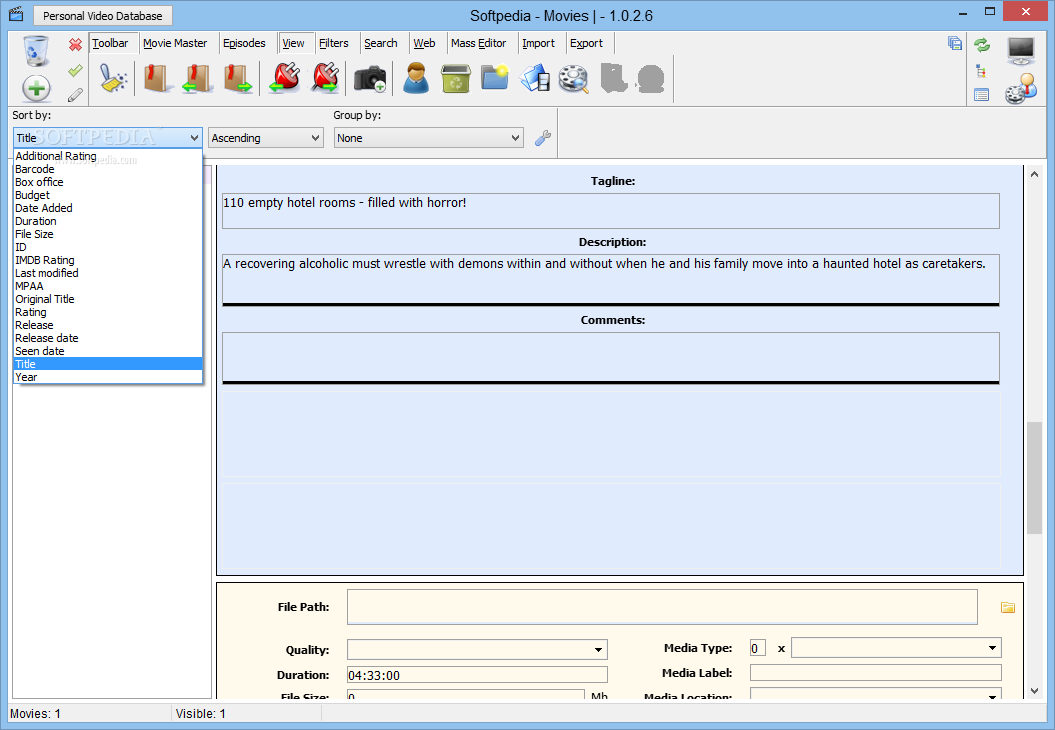
Task: Click film reel with magnifier icon
Action: click(x=574, y=79)
